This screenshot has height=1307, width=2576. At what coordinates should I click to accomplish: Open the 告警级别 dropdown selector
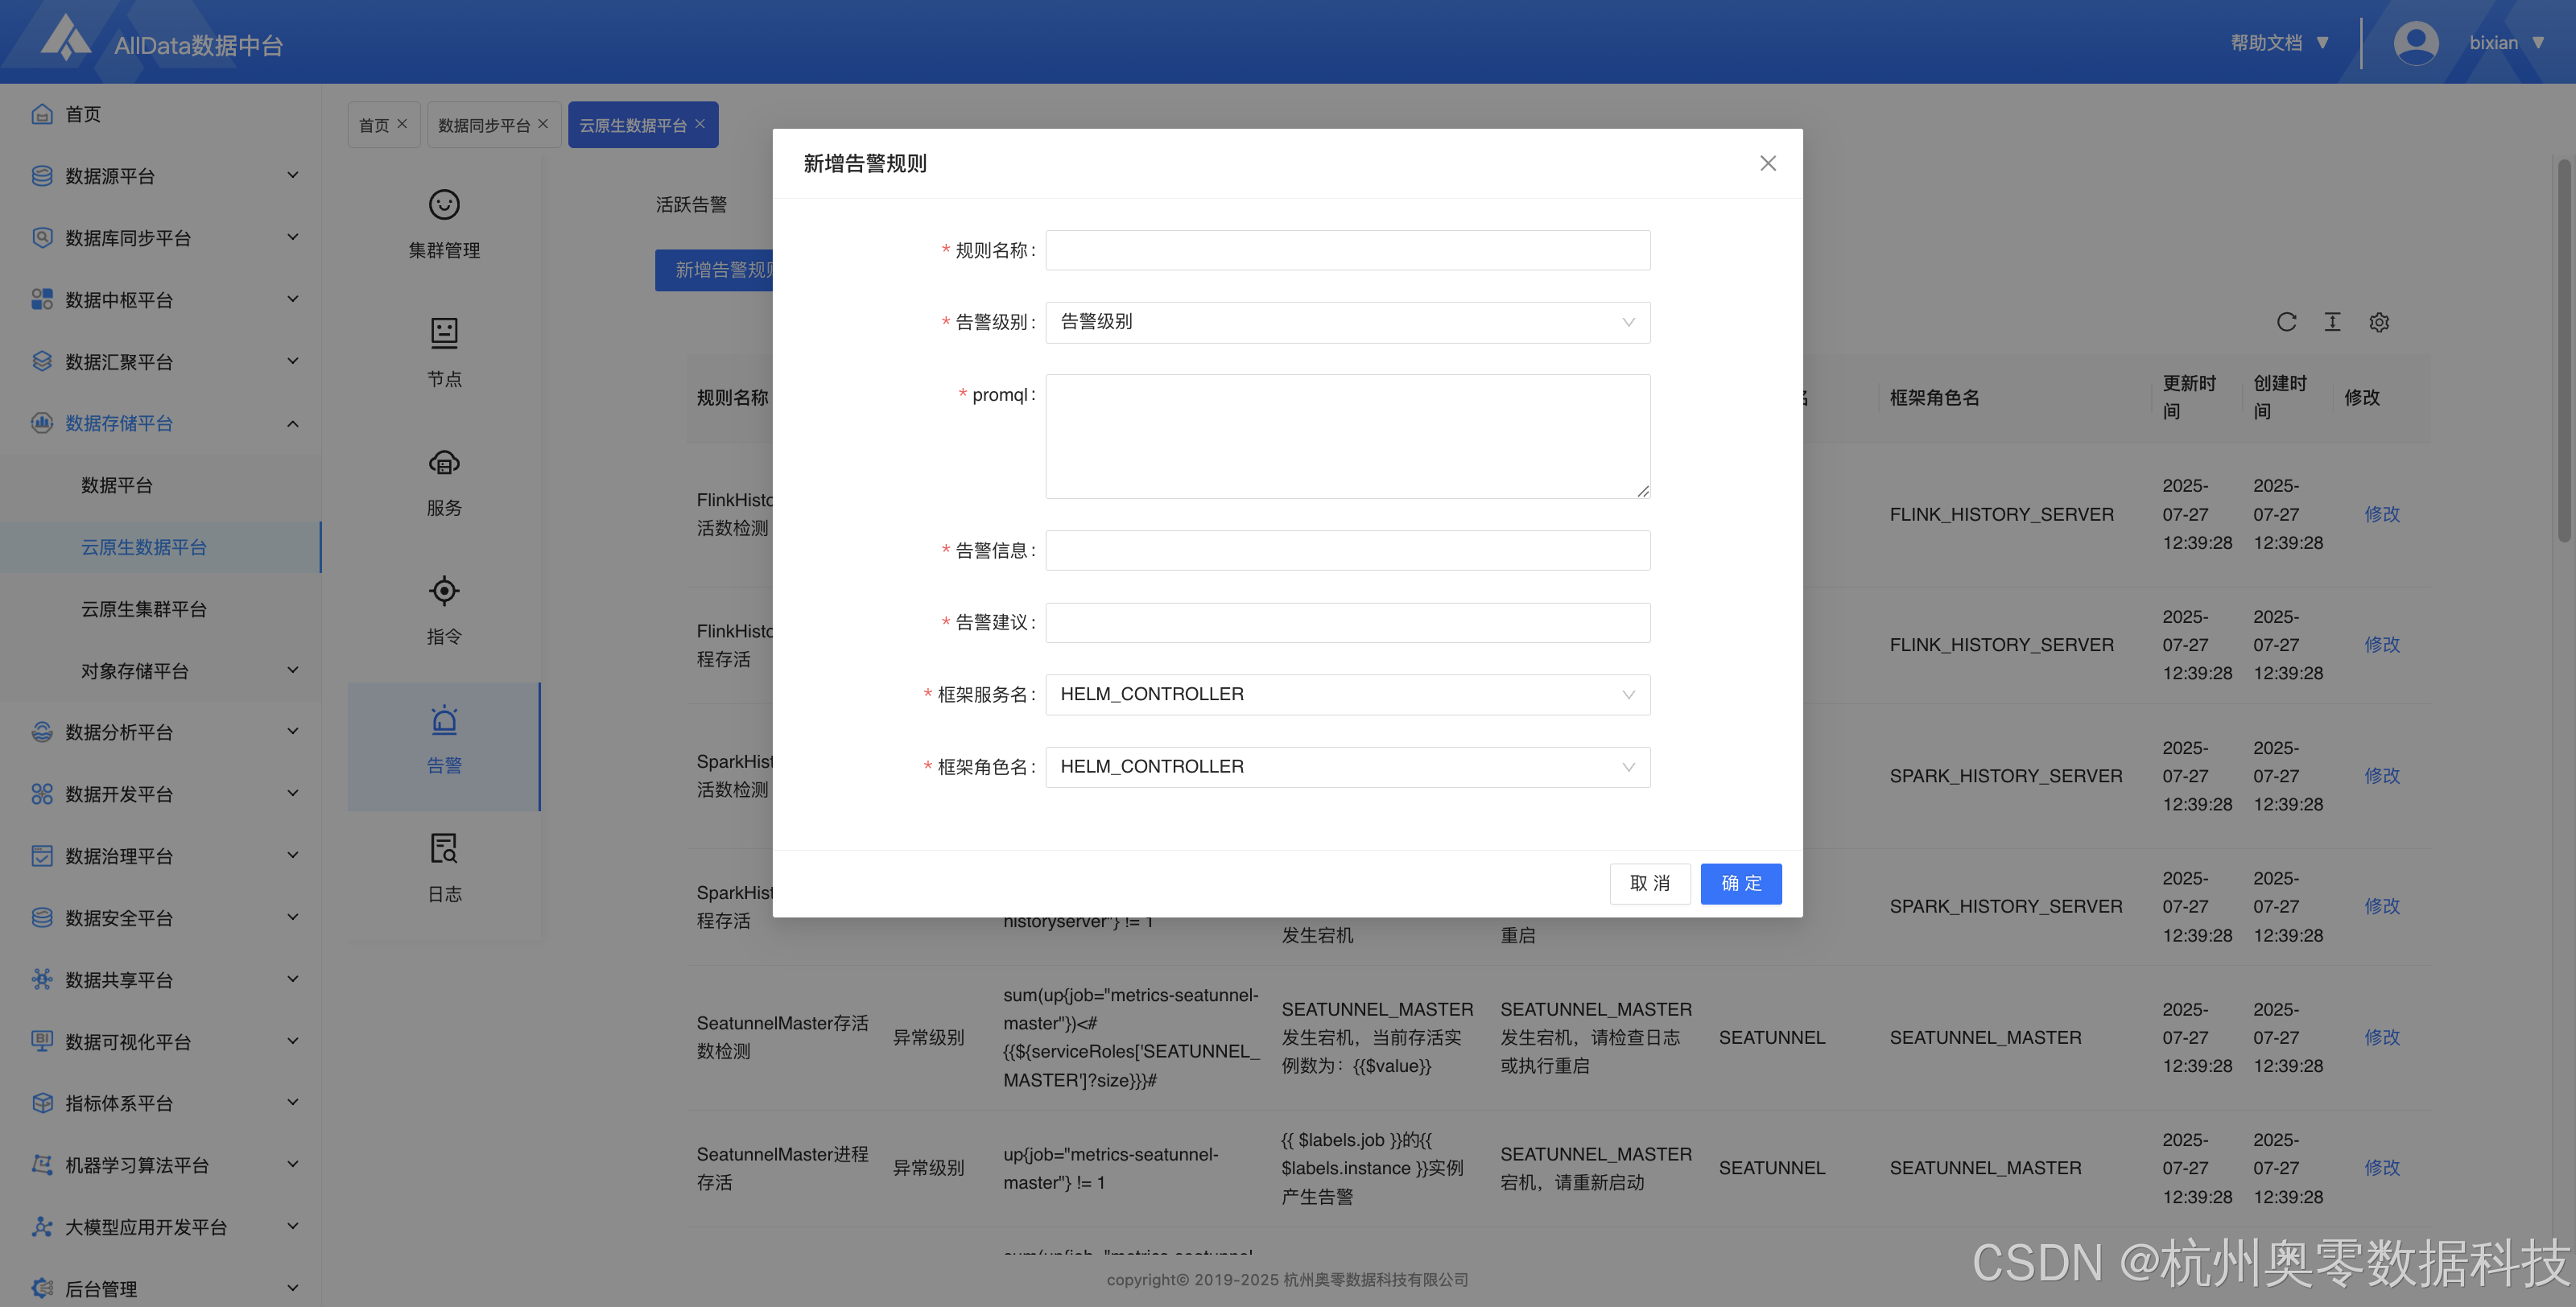1346,322
